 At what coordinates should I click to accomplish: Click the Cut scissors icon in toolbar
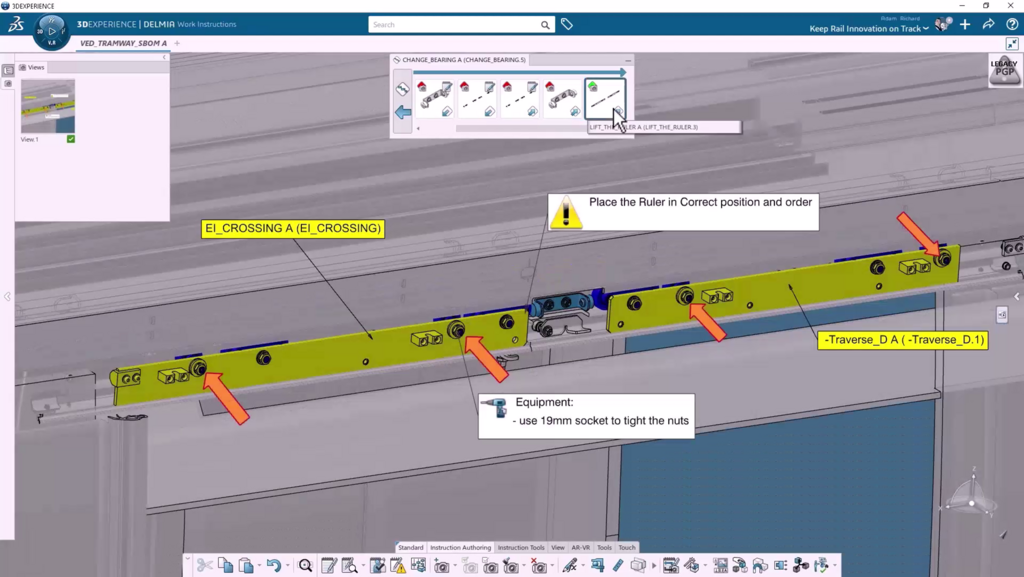205,566
